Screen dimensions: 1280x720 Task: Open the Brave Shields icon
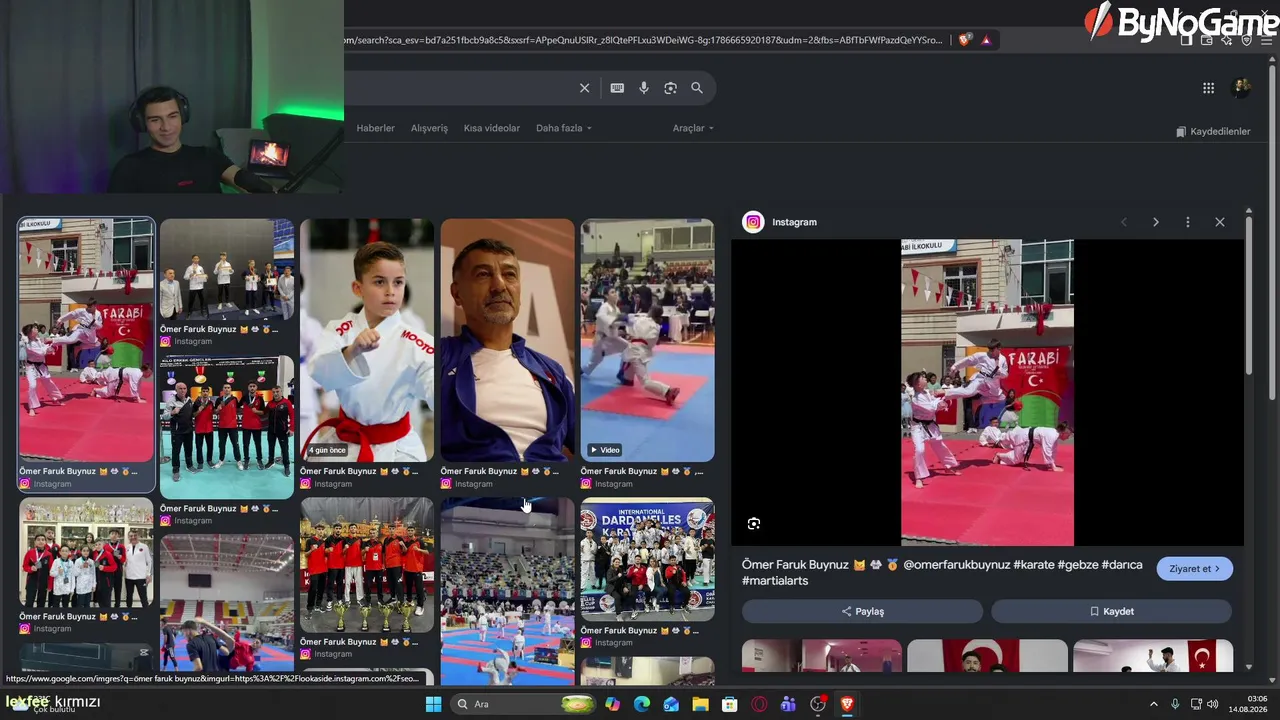coord(964,40)
